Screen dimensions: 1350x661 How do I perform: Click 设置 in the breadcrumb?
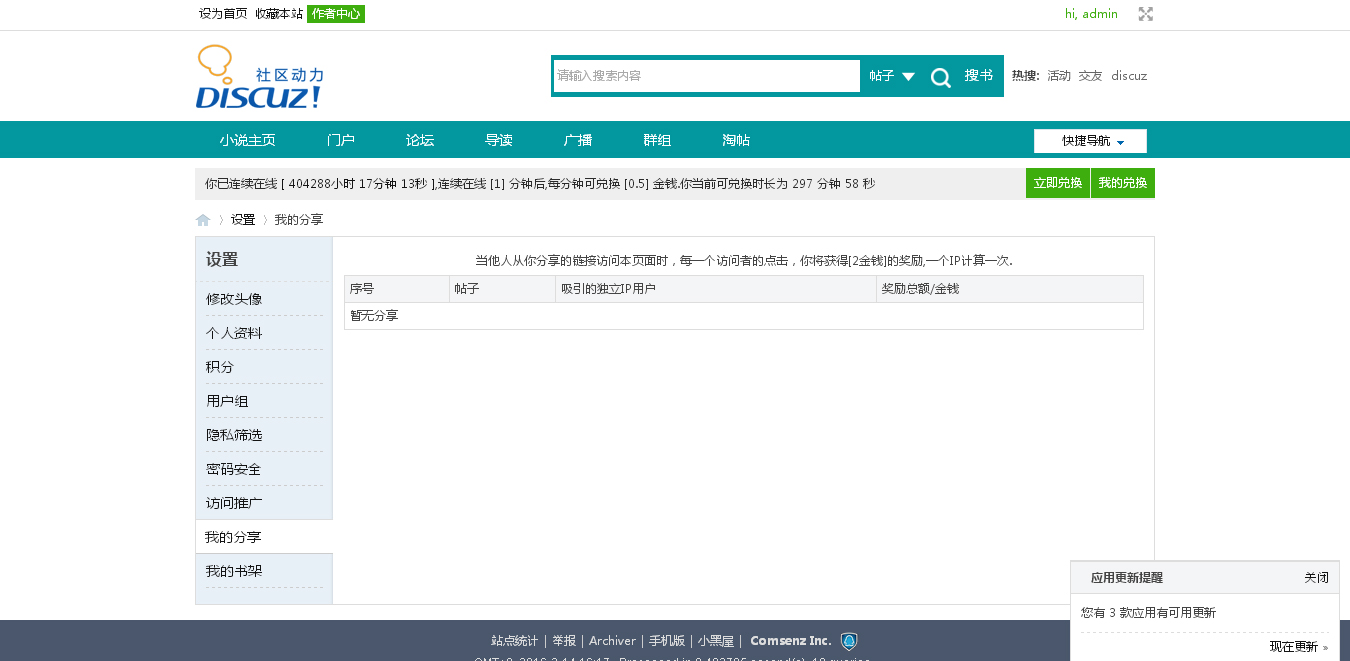243,220
